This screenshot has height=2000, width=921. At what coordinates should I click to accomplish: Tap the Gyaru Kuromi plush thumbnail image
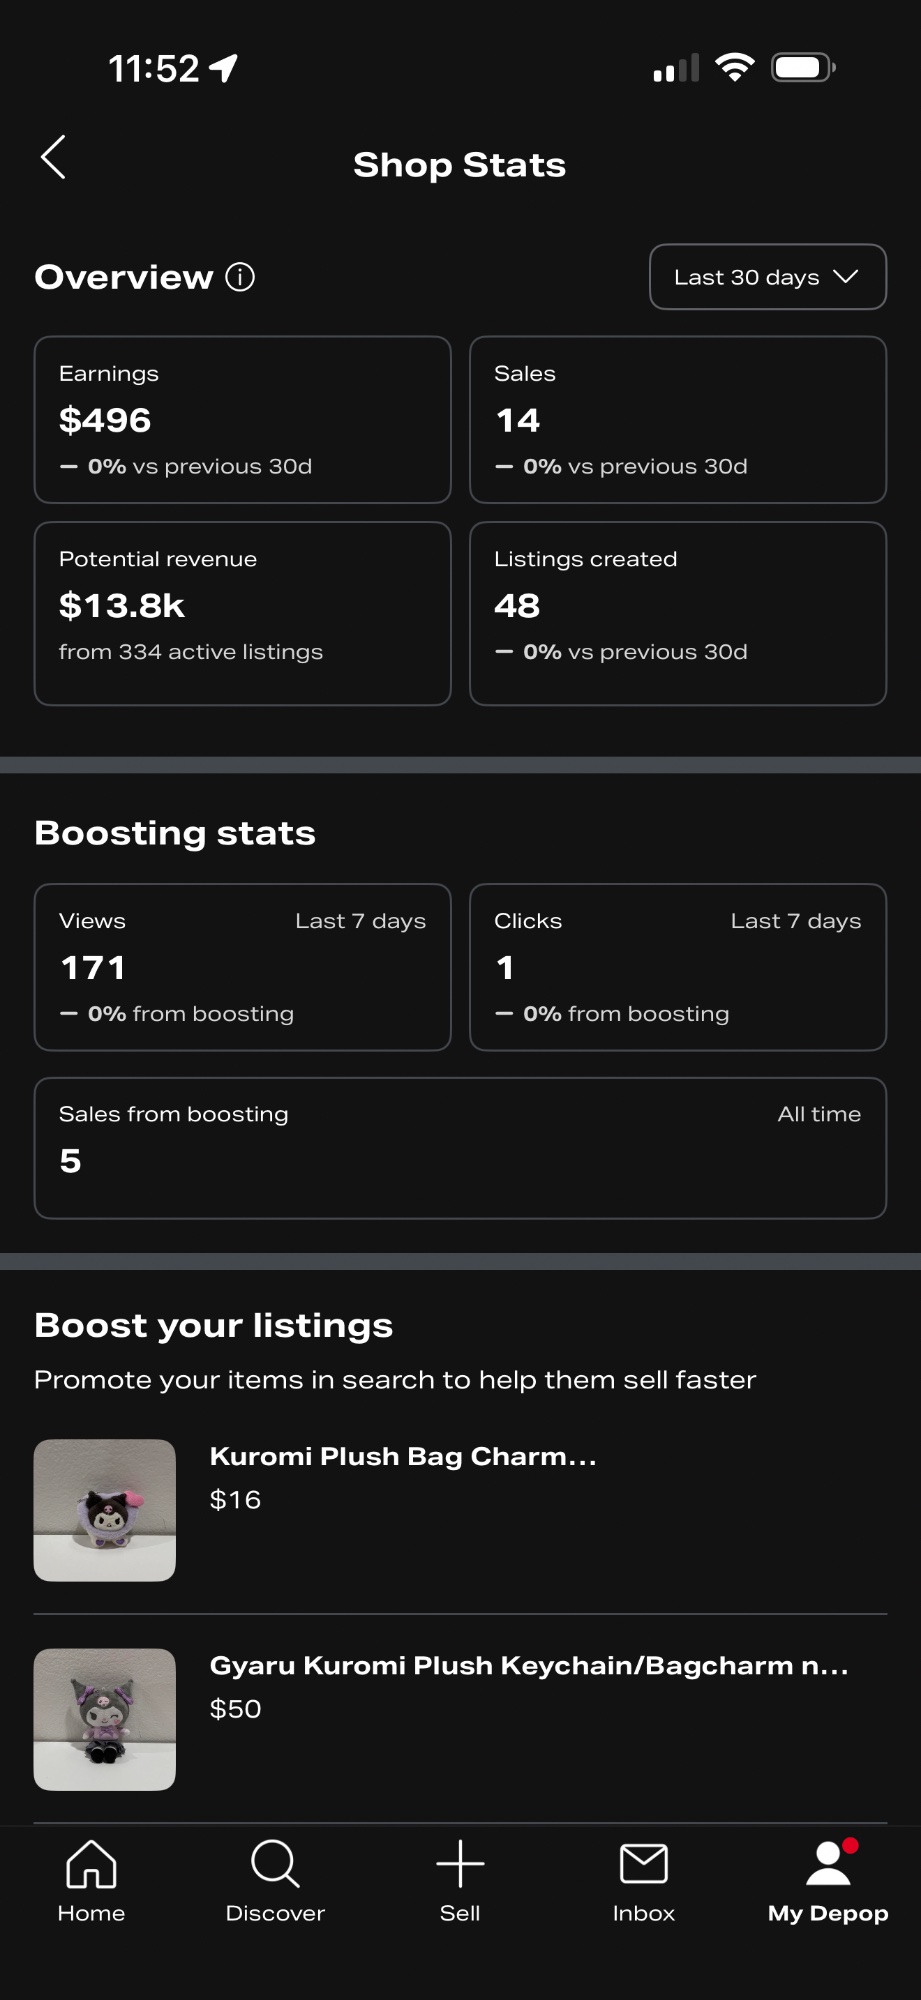(x=105, y=1719)
